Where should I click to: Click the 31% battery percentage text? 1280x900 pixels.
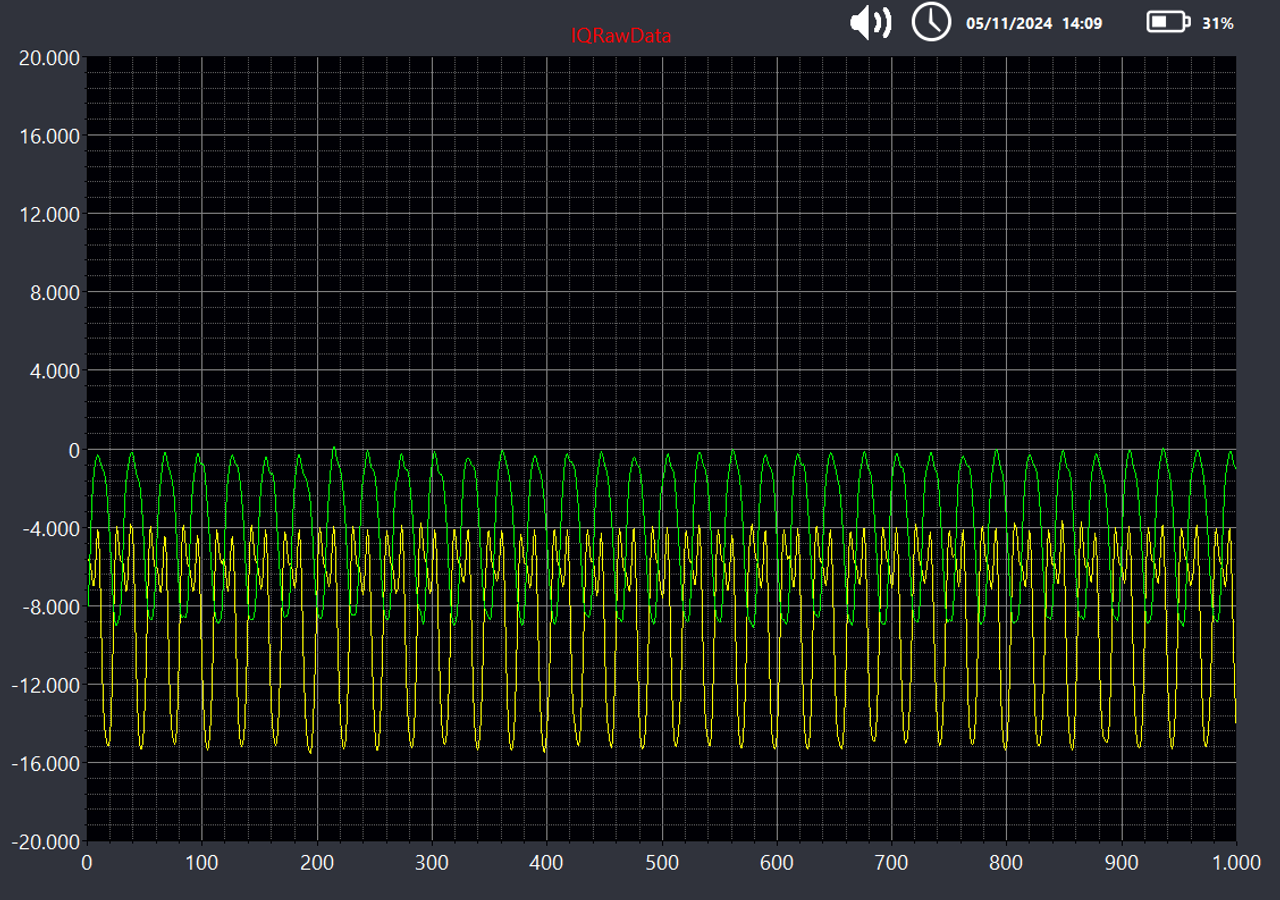1216,24
